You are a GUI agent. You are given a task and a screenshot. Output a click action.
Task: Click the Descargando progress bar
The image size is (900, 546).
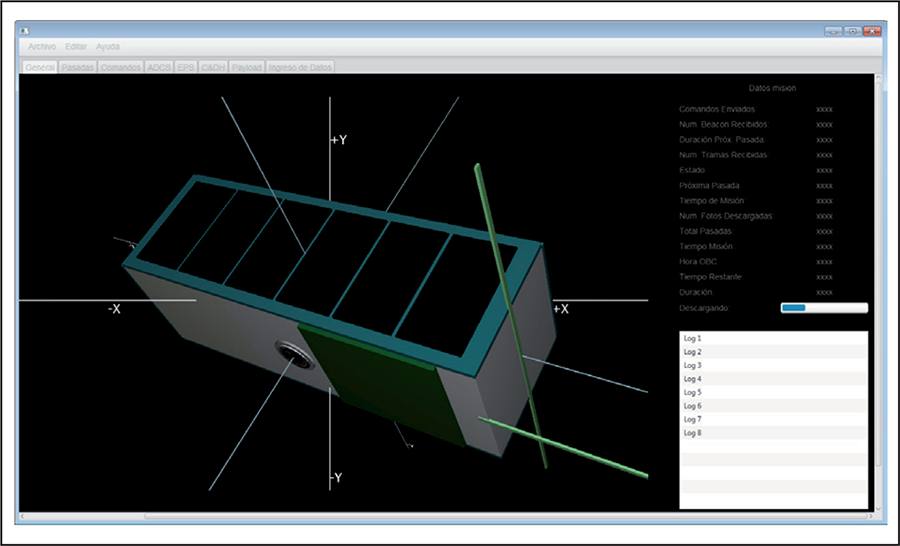(x=824, y=308)
